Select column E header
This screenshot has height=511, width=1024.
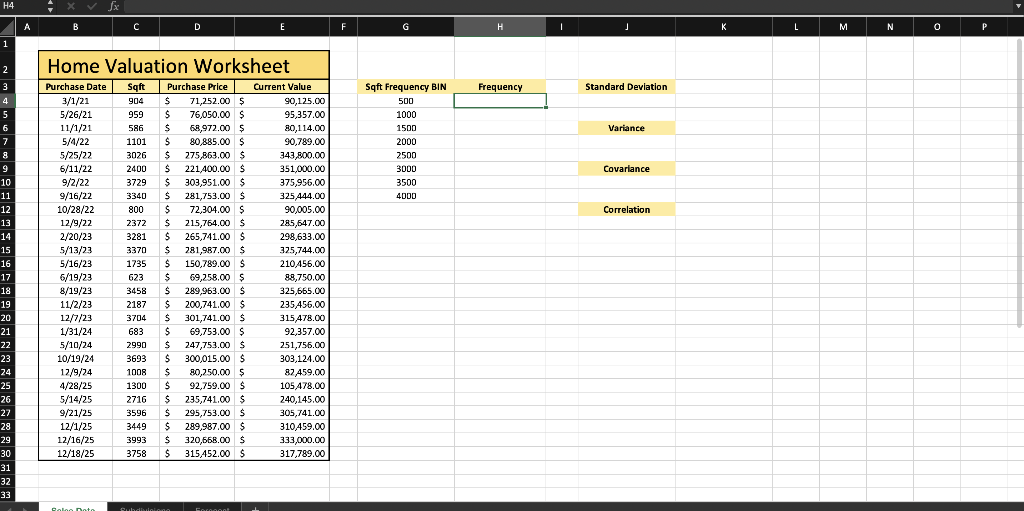tap(282, 27)
